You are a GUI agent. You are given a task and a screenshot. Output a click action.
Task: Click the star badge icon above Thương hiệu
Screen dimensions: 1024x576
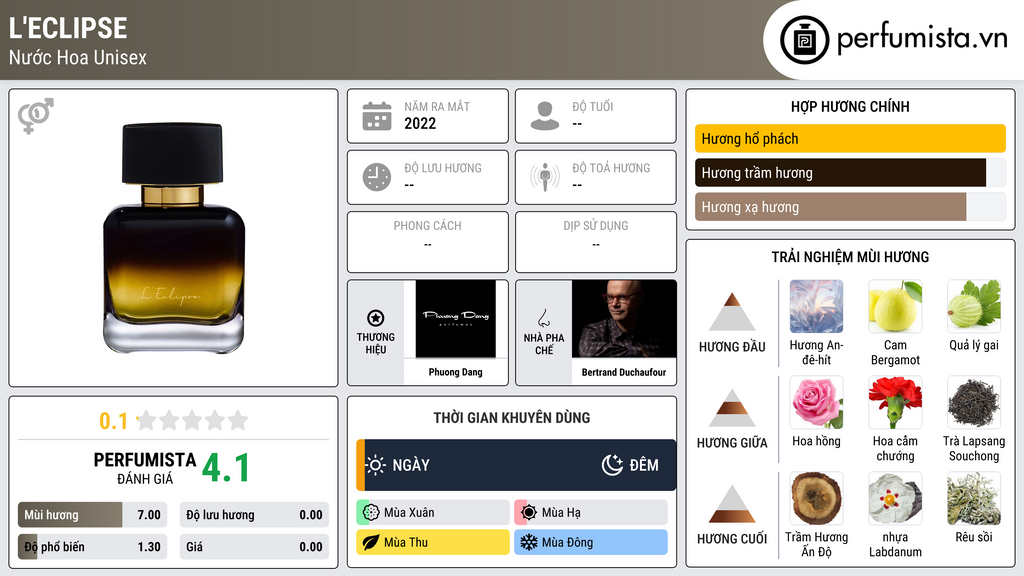click(x=376, y=318)
